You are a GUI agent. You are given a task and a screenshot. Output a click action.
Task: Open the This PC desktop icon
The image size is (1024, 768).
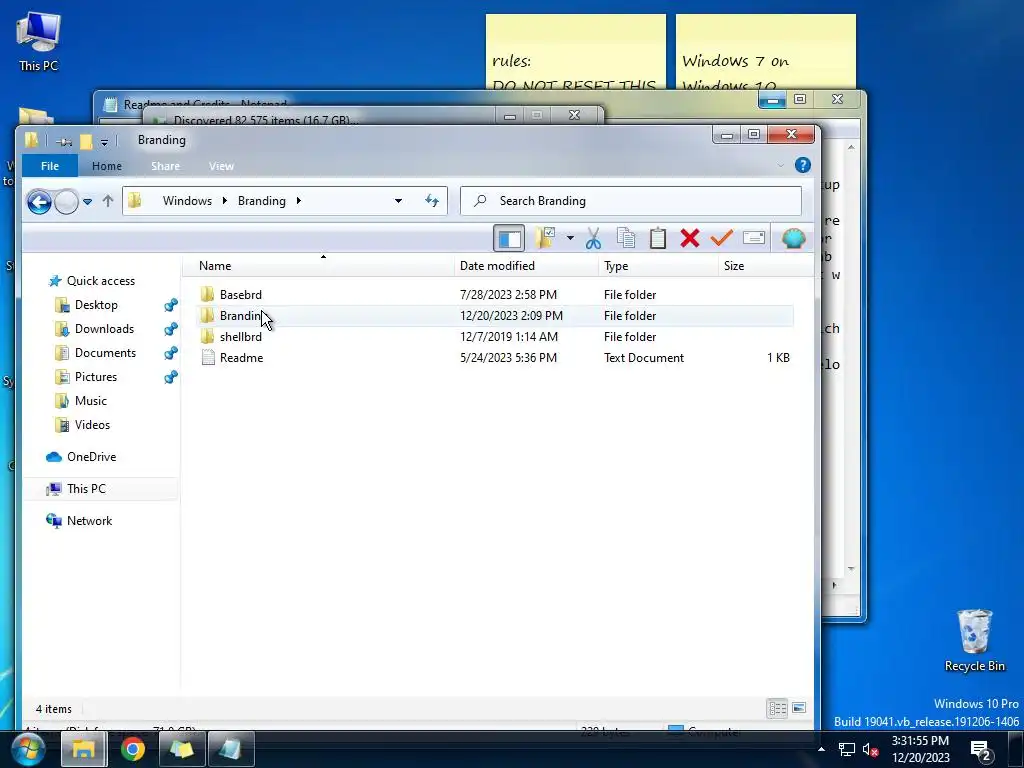pyautogui.click(x=39, y=42)
